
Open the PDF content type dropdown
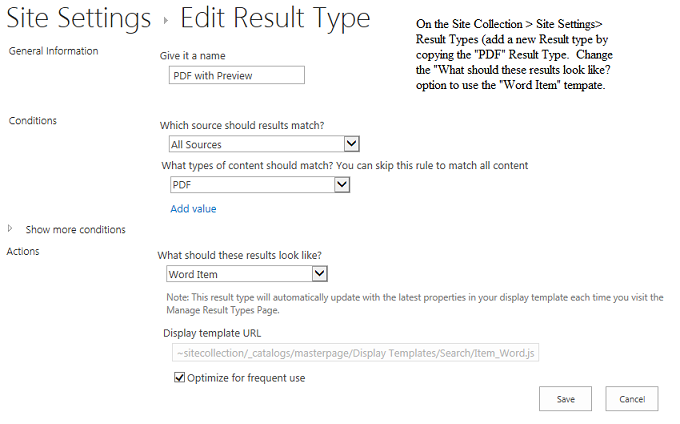258,185
